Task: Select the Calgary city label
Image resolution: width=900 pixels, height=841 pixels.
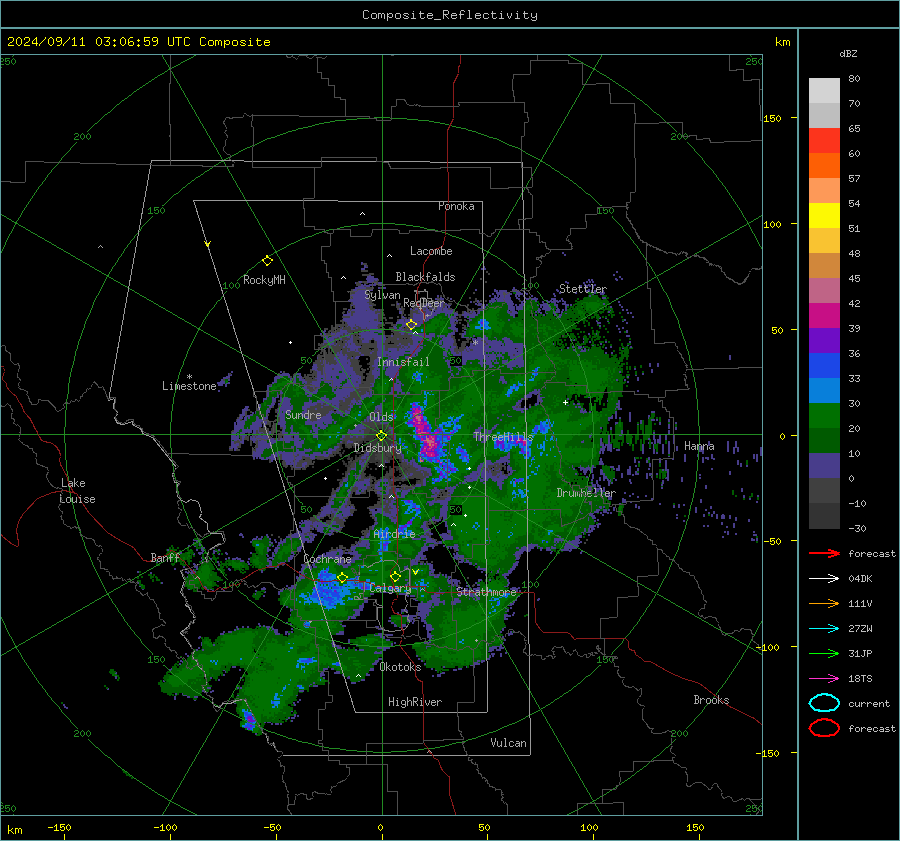Action: 390,588
